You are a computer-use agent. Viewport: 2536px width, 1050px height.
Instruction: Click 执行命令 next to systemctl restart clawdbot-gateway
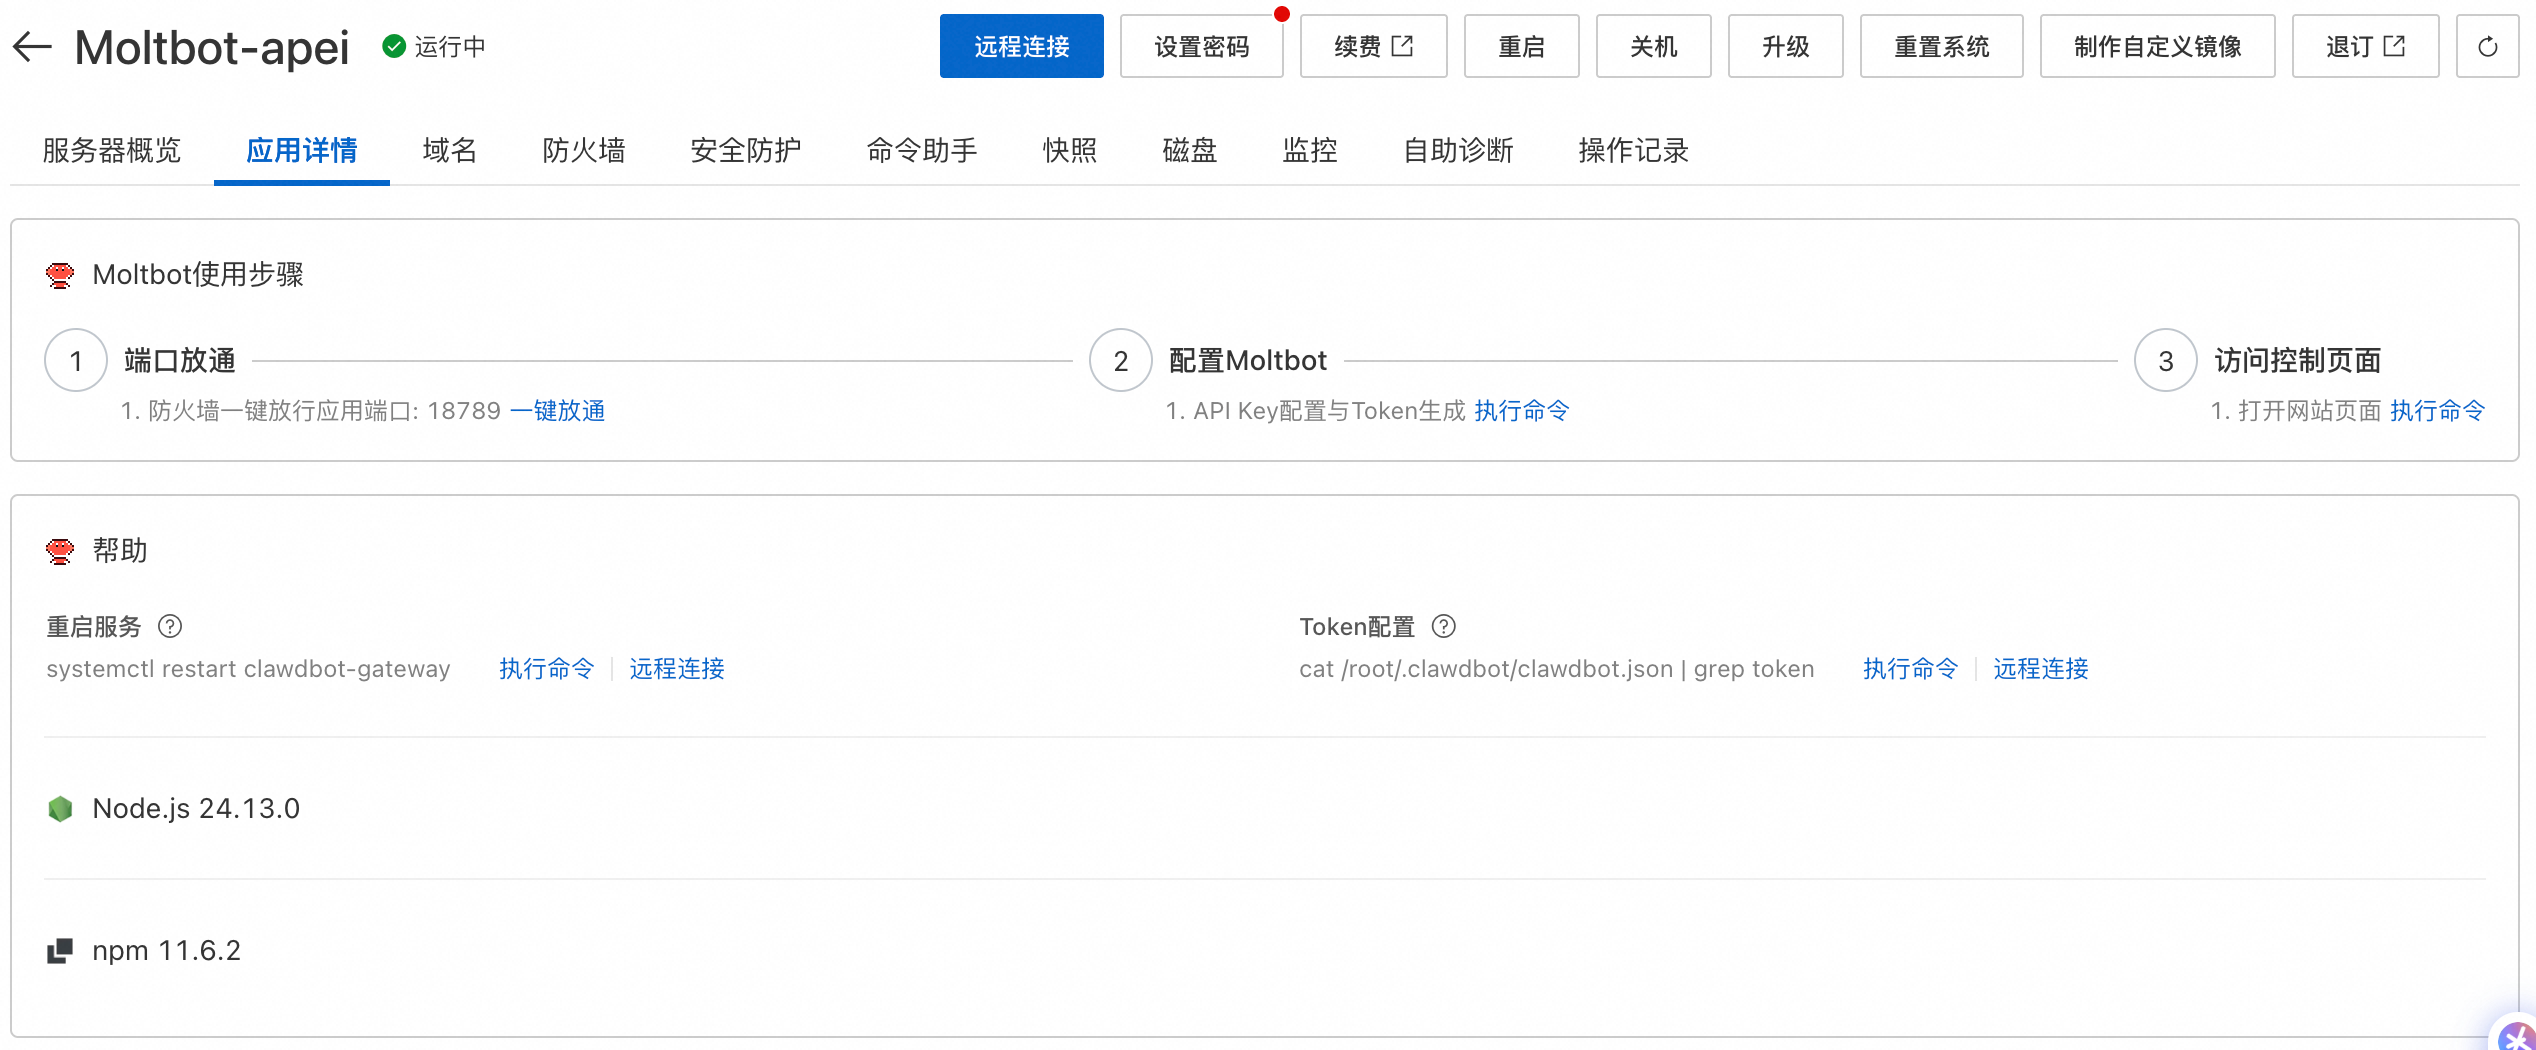tap(545, 668)
